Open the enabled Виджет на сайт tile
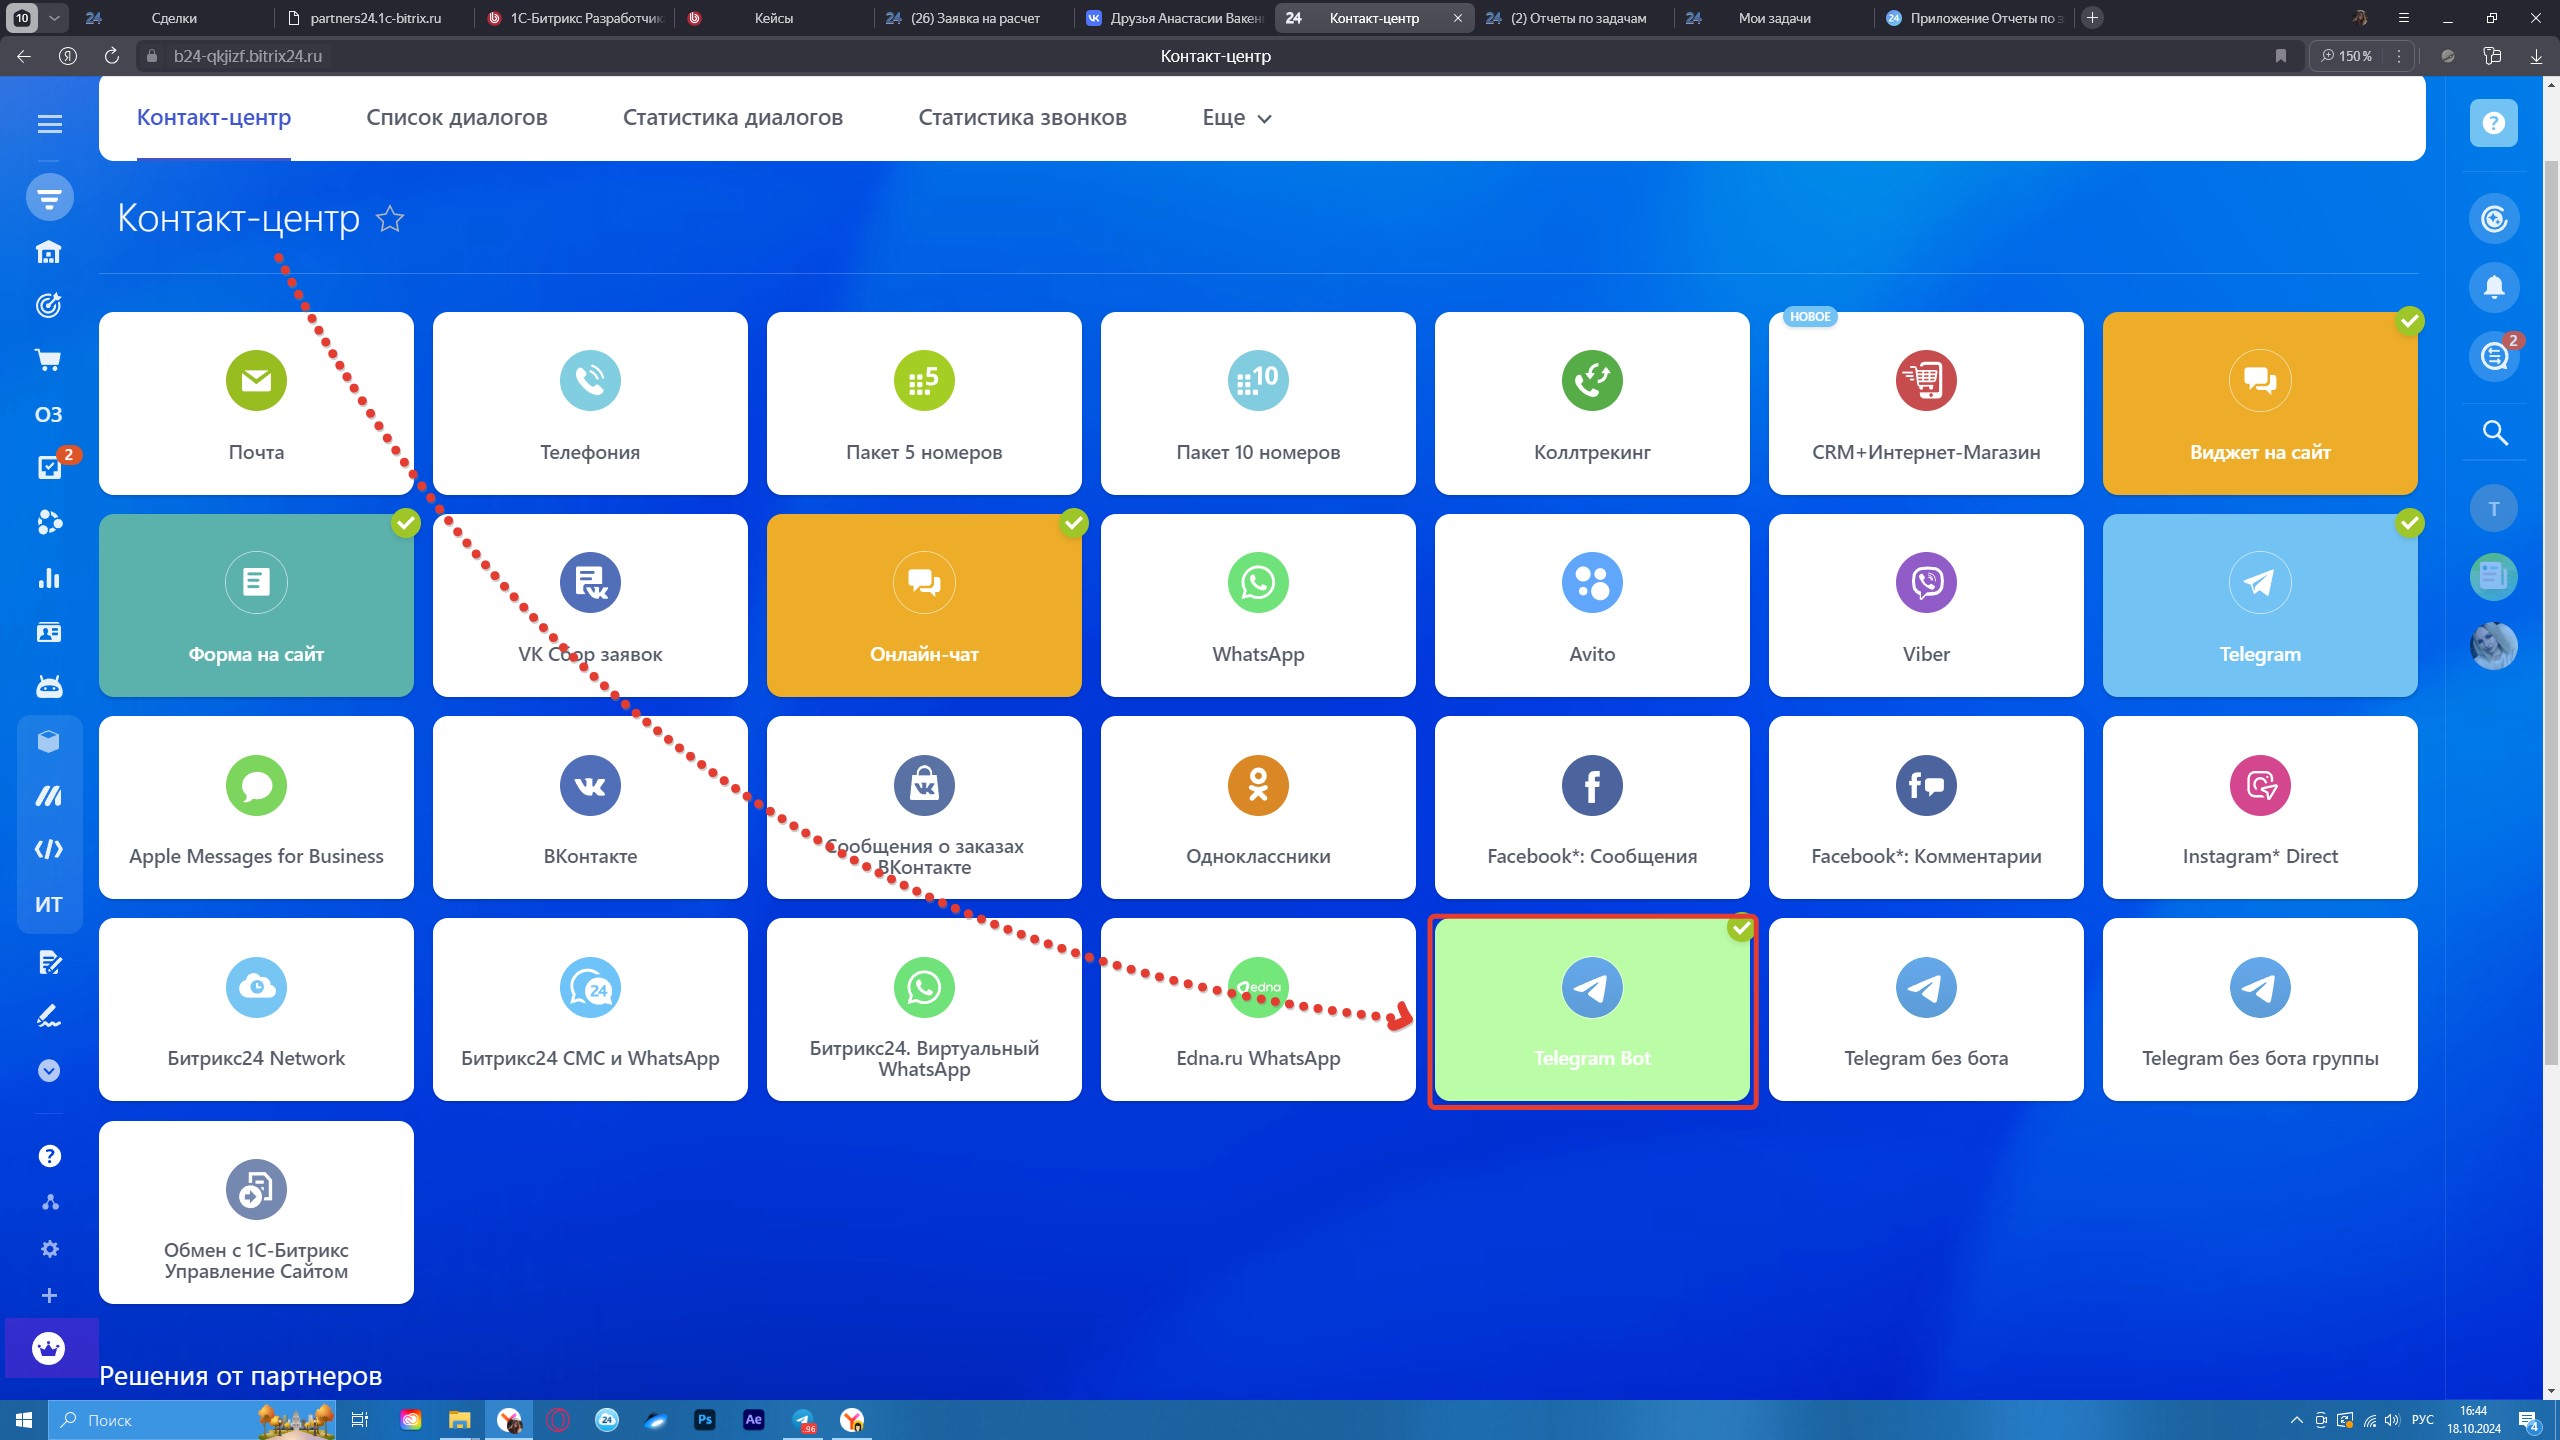The width and height of the screenshot is (2560, 1440). pyautogui.click(x=2260, y=403)
